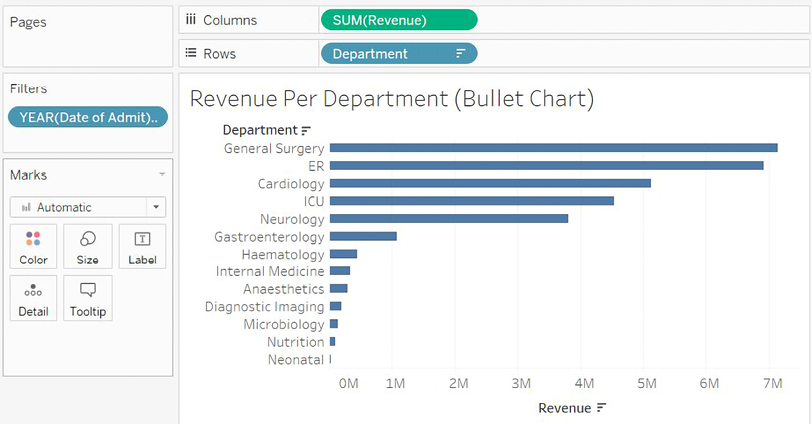This screenshot has width=812, height=424.
Task: Click the sort icon beside Department header
Action: [306, 130]
